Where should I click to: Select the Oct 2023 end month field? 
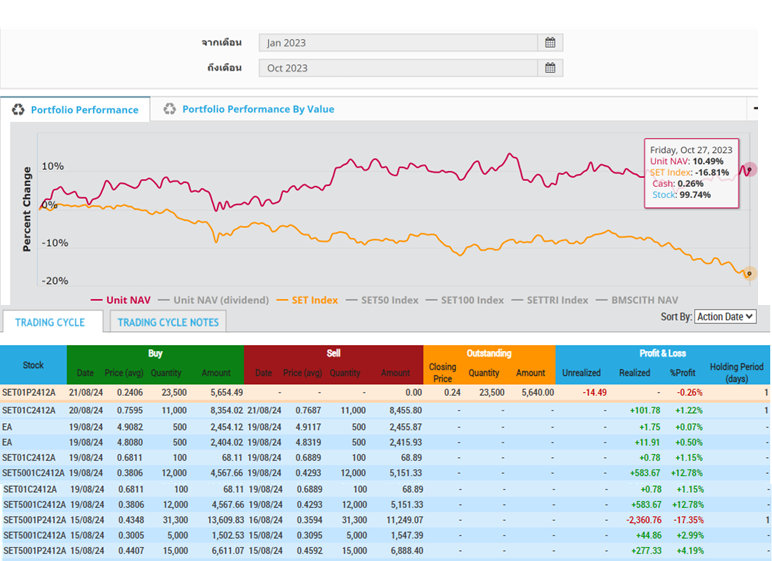pyautogui.click(x=398, y=68)
